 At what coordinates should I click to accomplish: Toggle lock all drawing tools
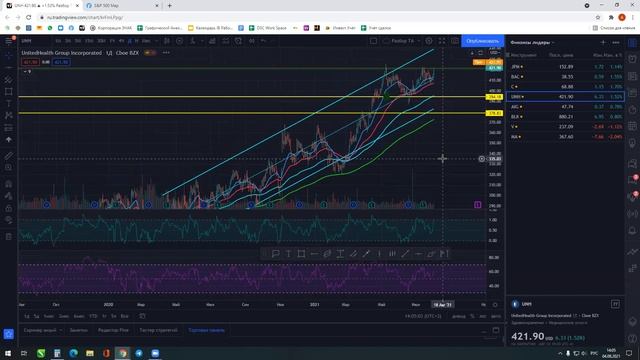point(9,208)
